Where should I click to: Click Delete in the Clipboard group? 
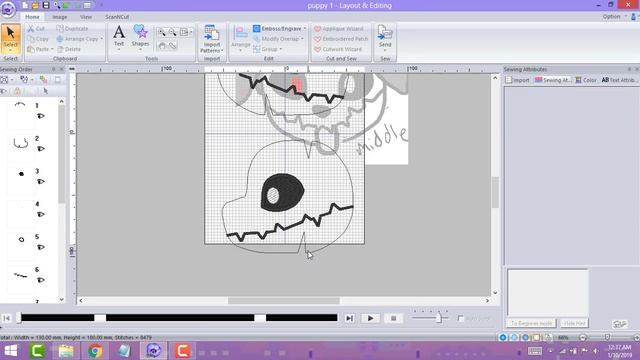(x=69, y=49)
